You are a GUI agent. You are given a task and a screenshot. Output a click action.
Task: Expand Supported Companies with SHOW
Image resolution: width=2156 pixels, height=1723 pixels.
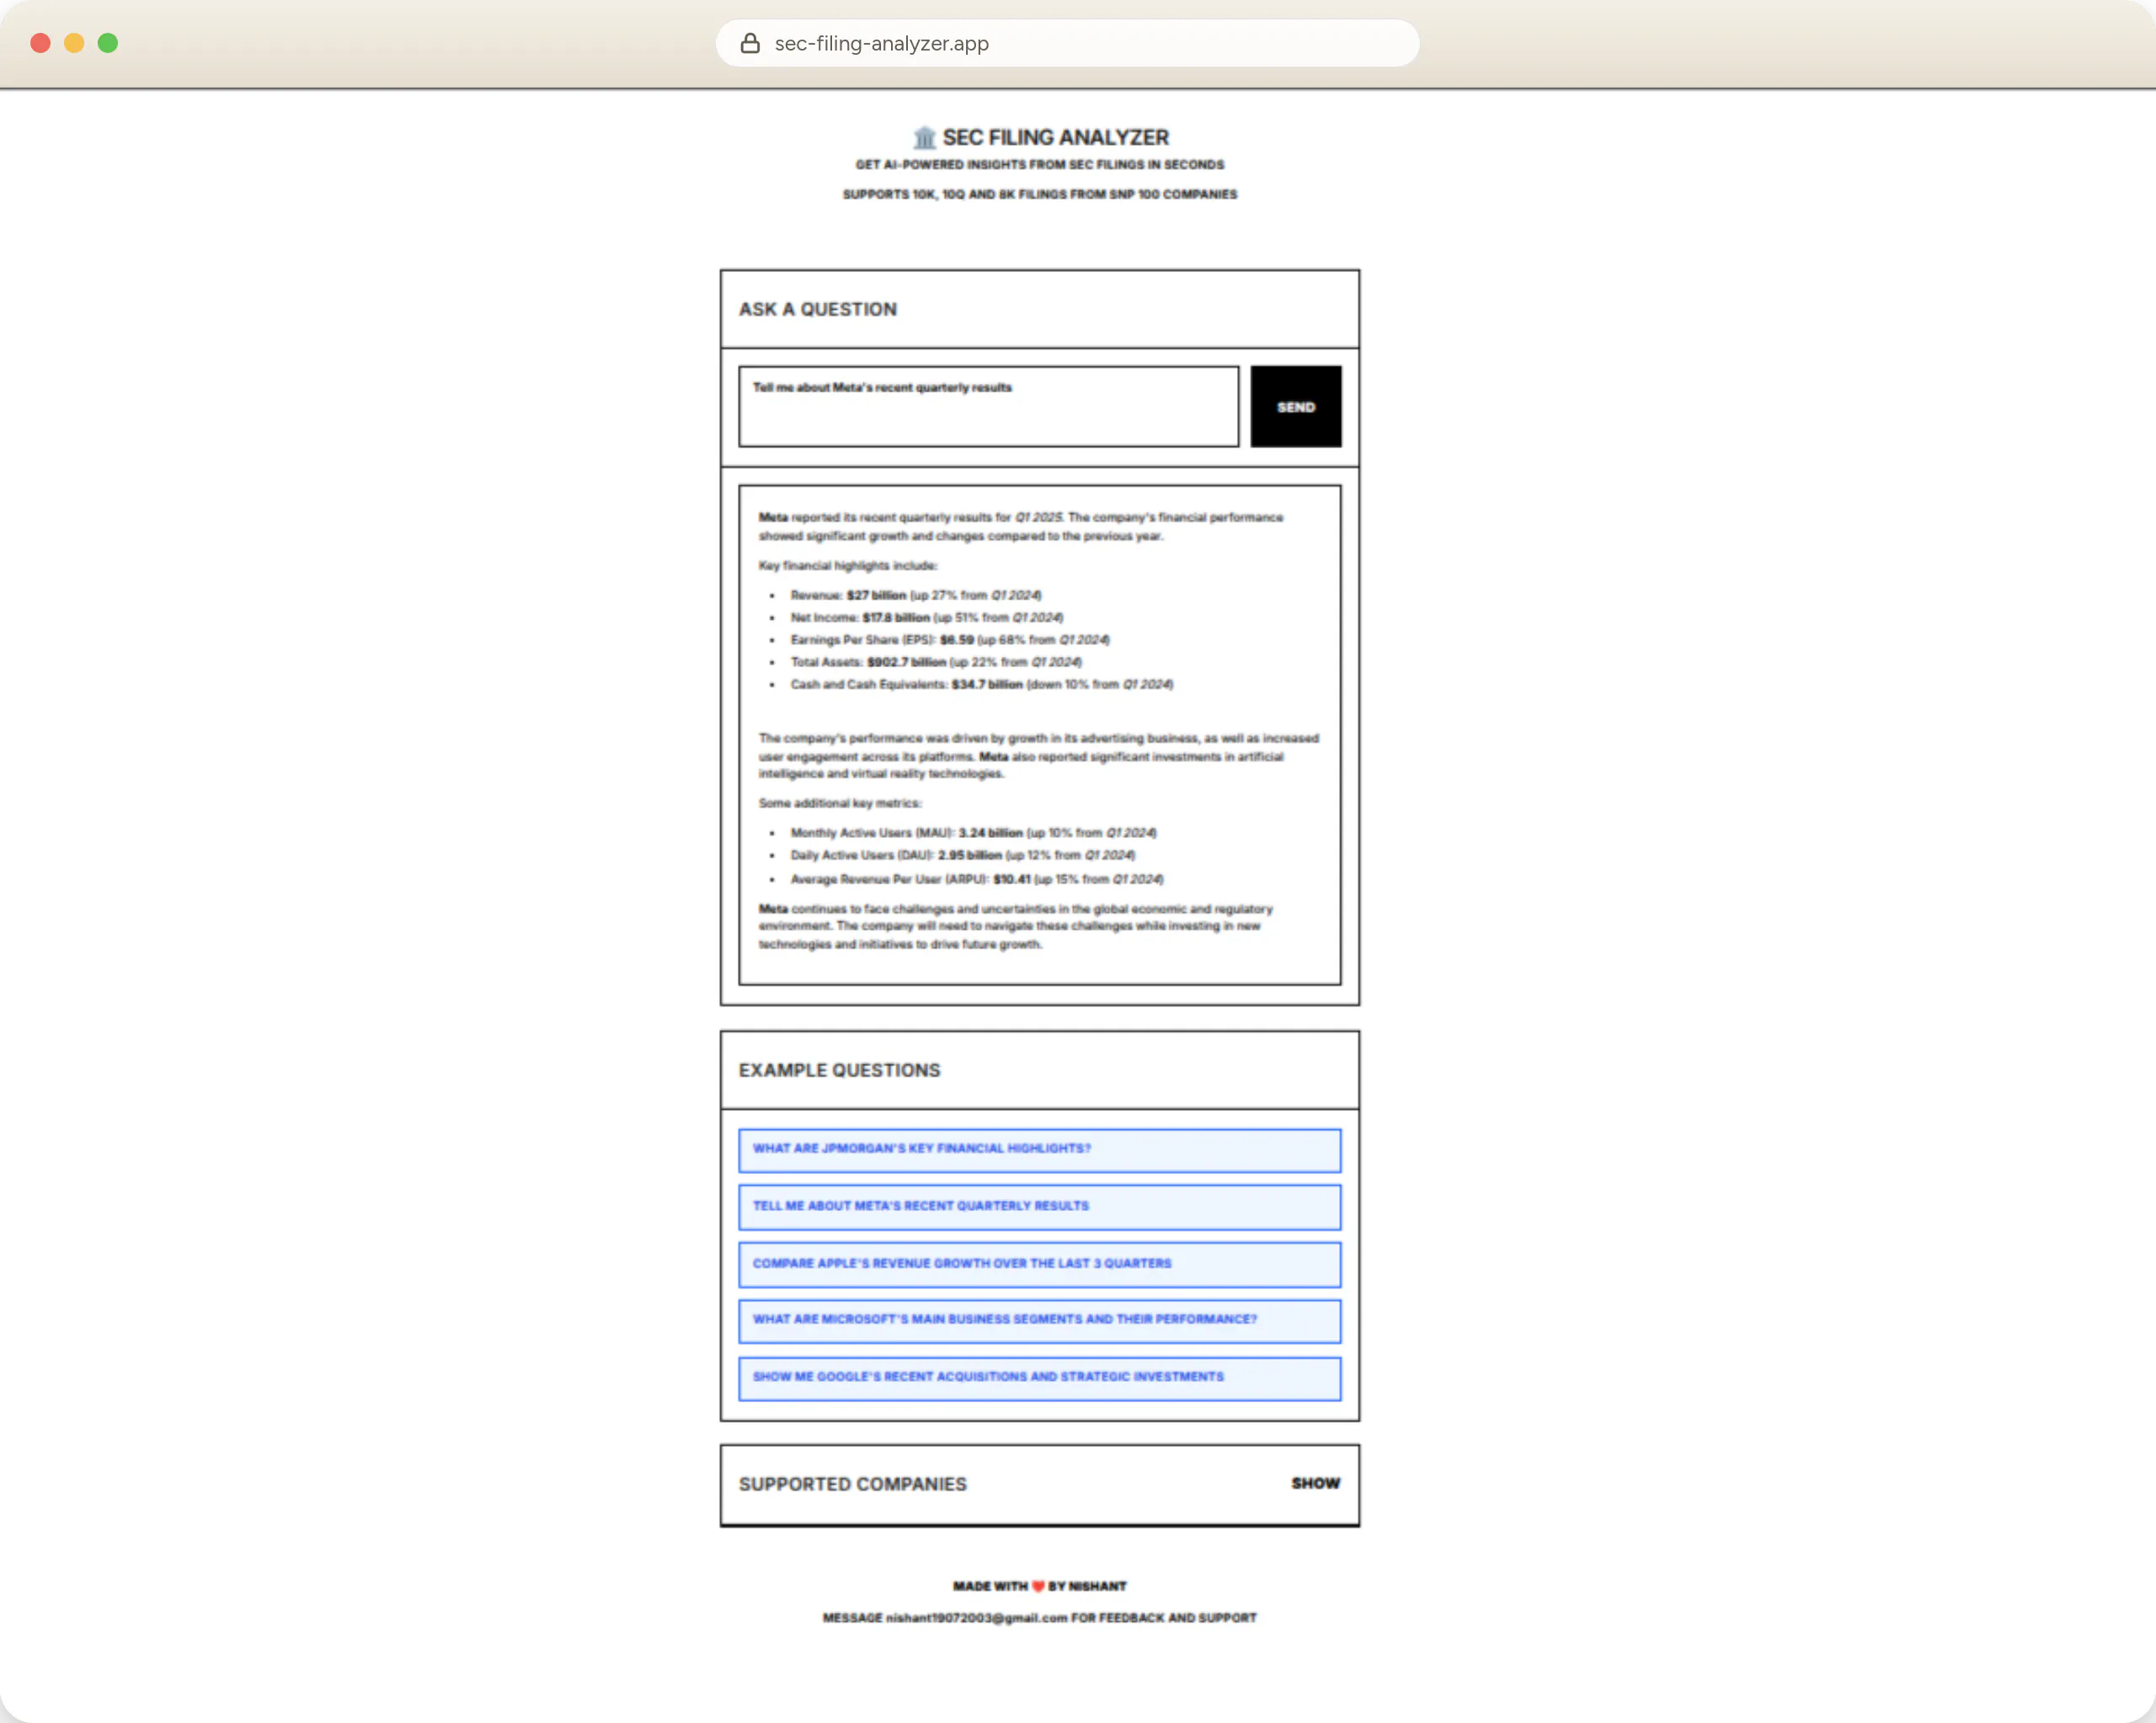pyautogui.click(x=1315, y=1483)
